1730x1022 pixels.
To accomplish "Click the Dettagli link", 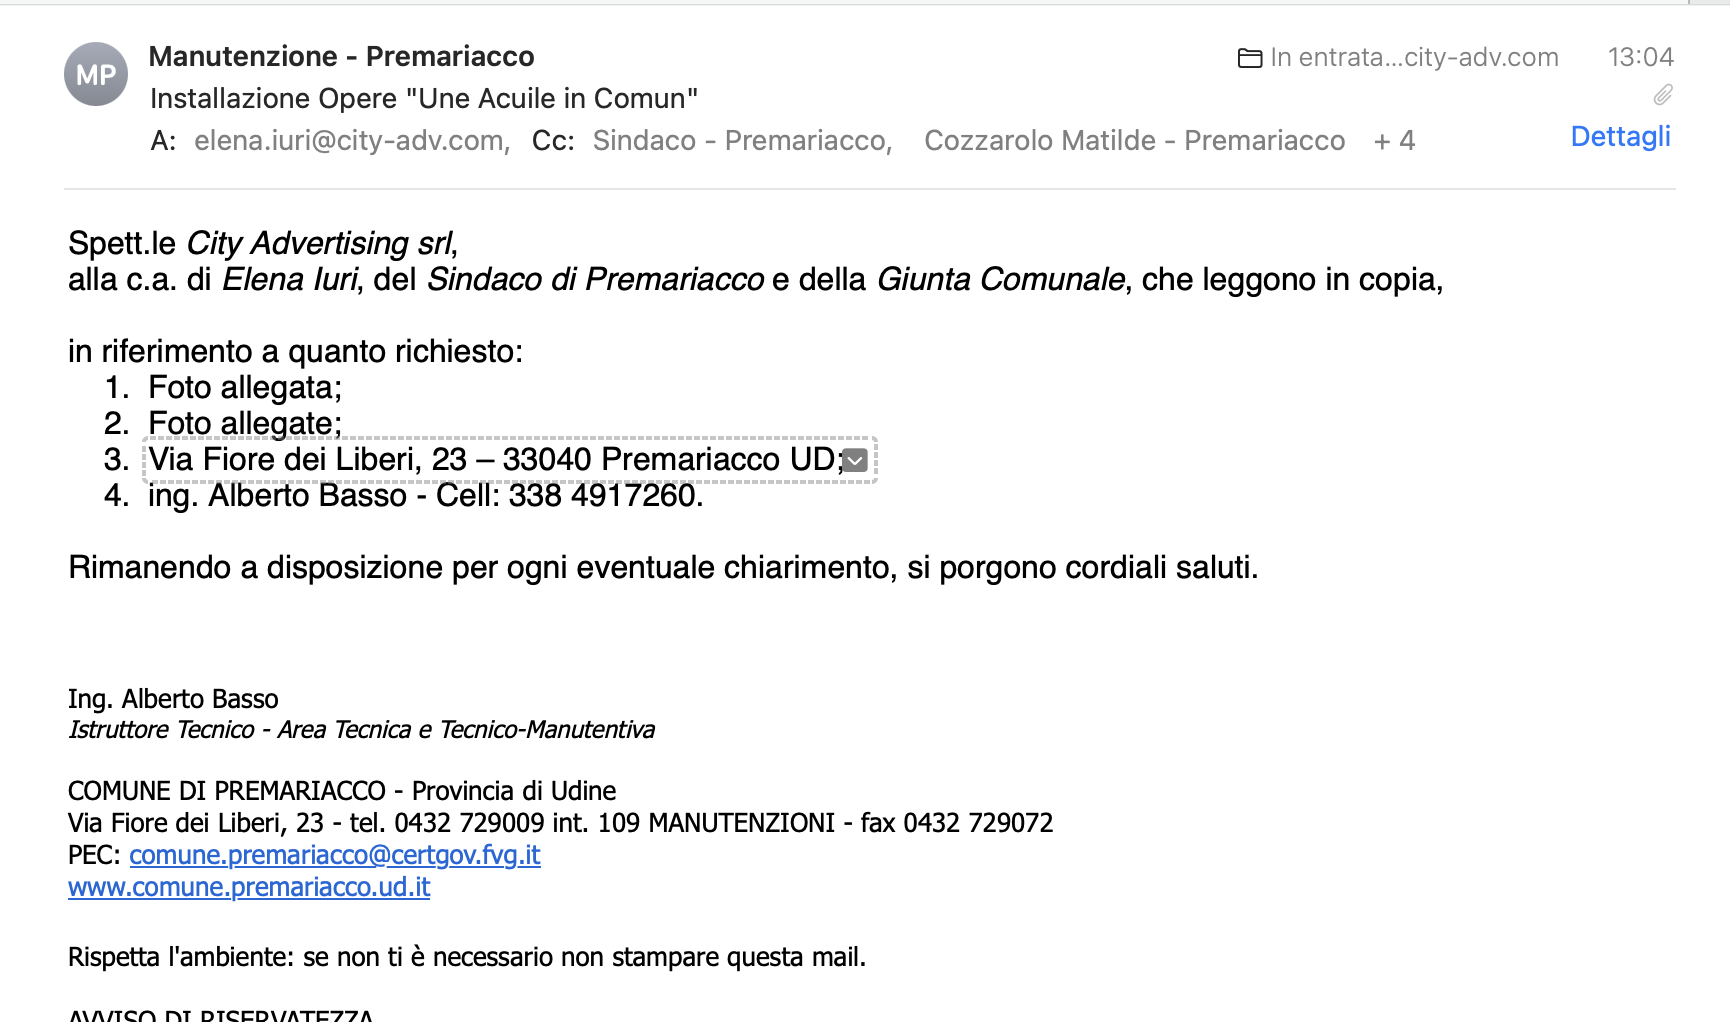I will (1620, 137).
